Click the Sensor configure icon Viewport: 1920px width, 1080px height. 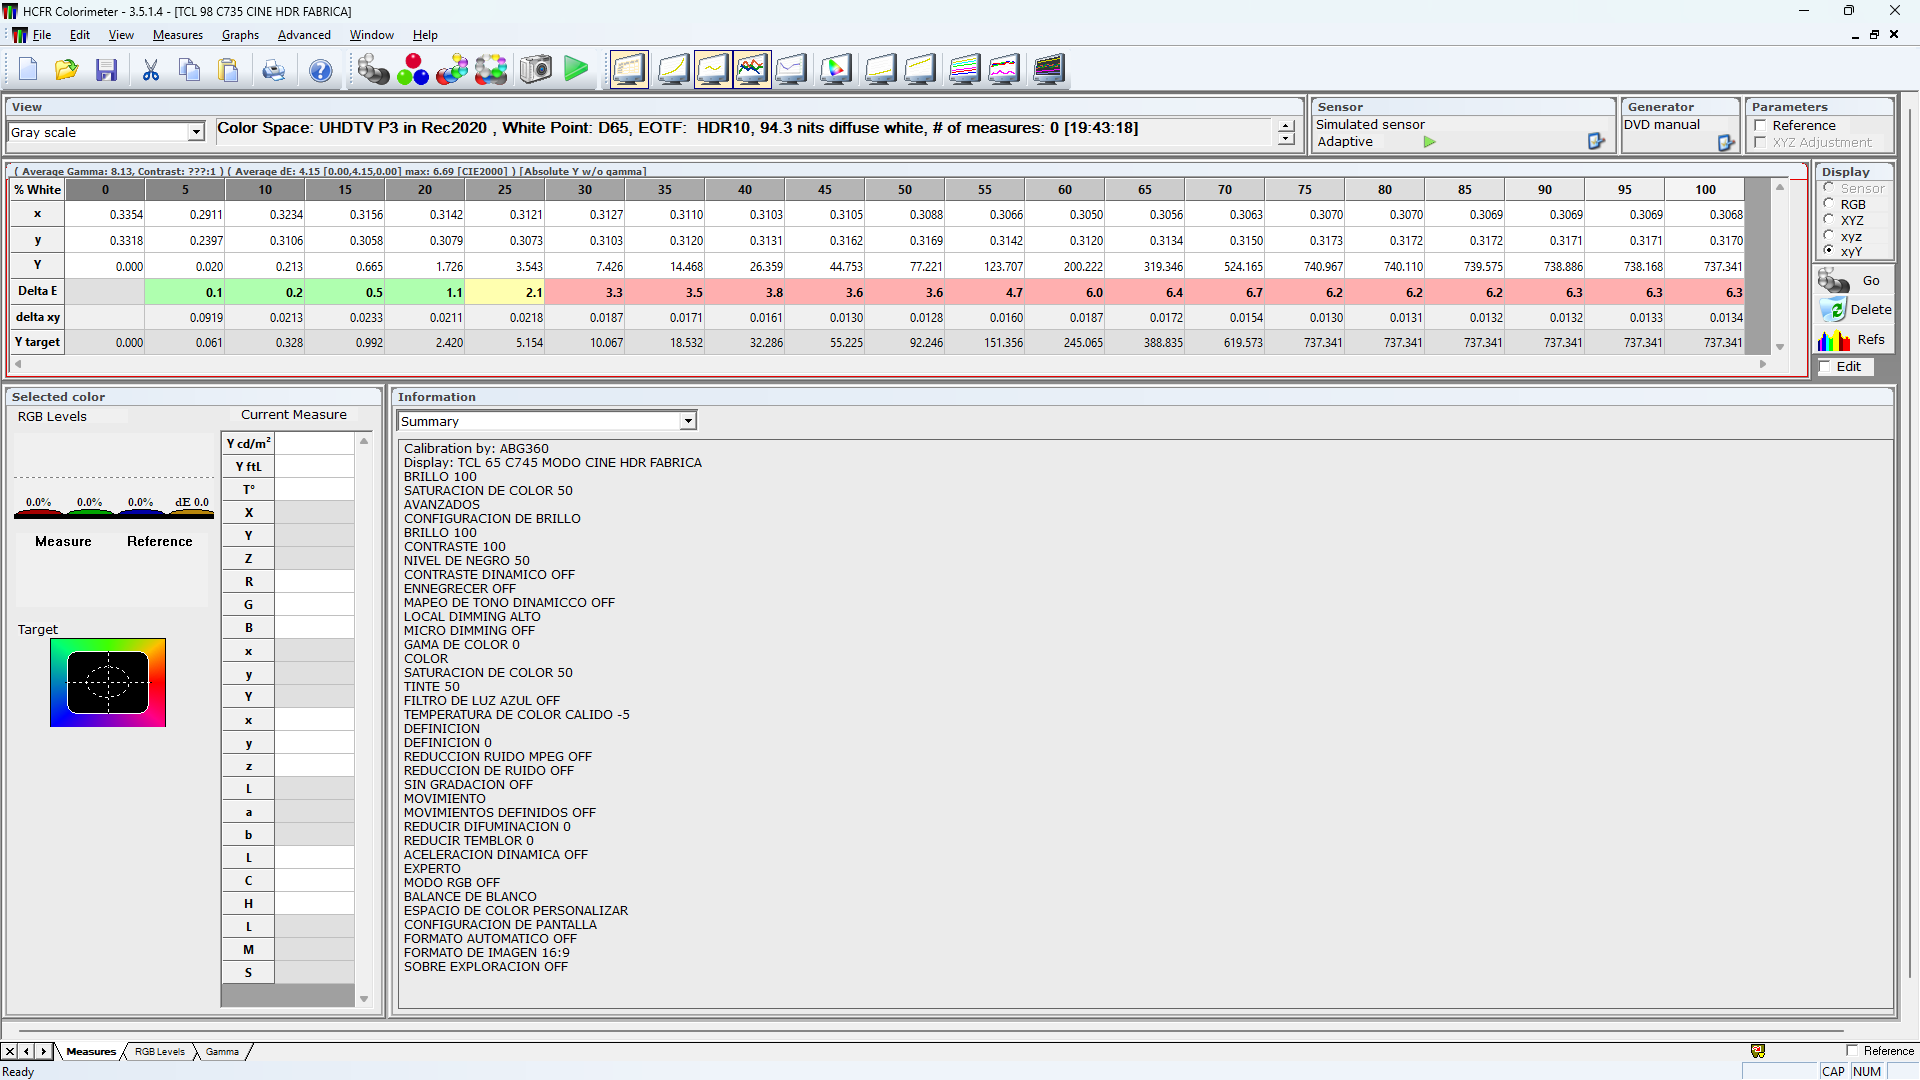[x=1596, y=142]
